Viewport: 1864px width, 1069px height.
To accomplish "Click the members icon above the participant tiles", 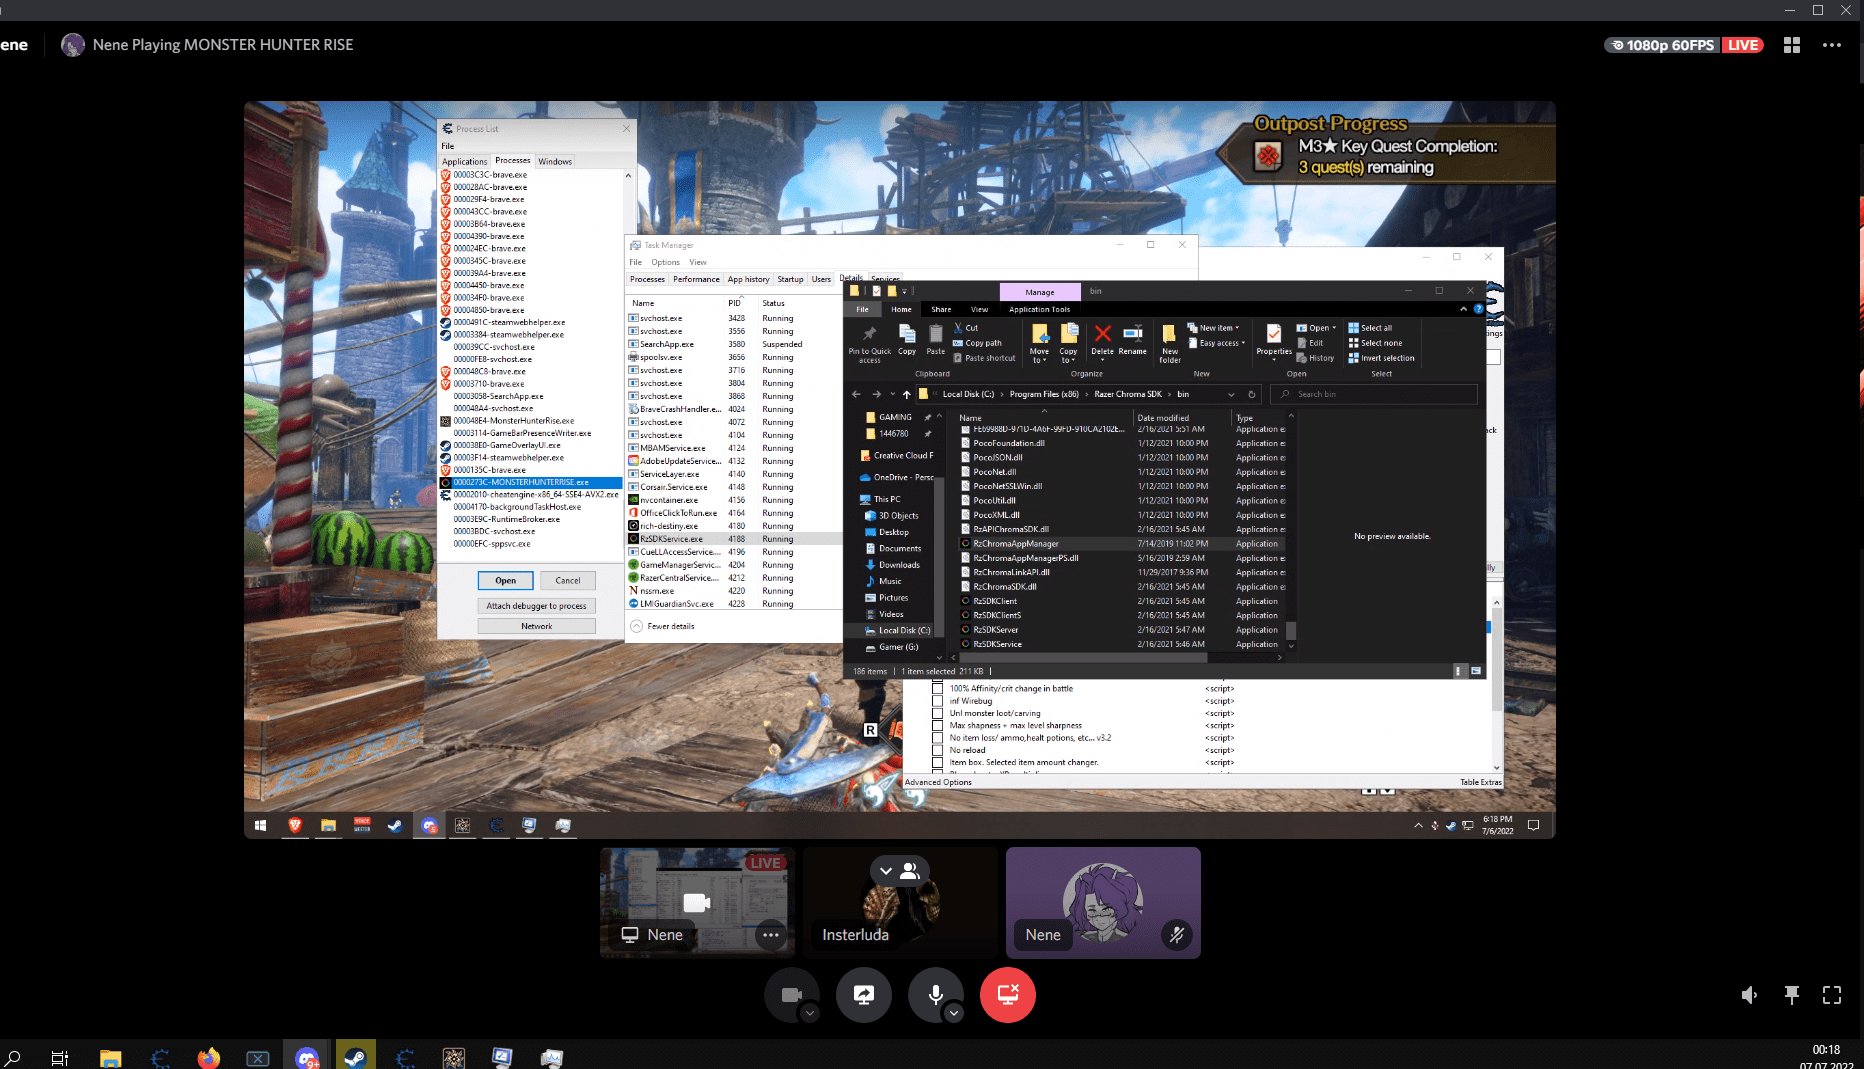I will click(x=910, y=871).
